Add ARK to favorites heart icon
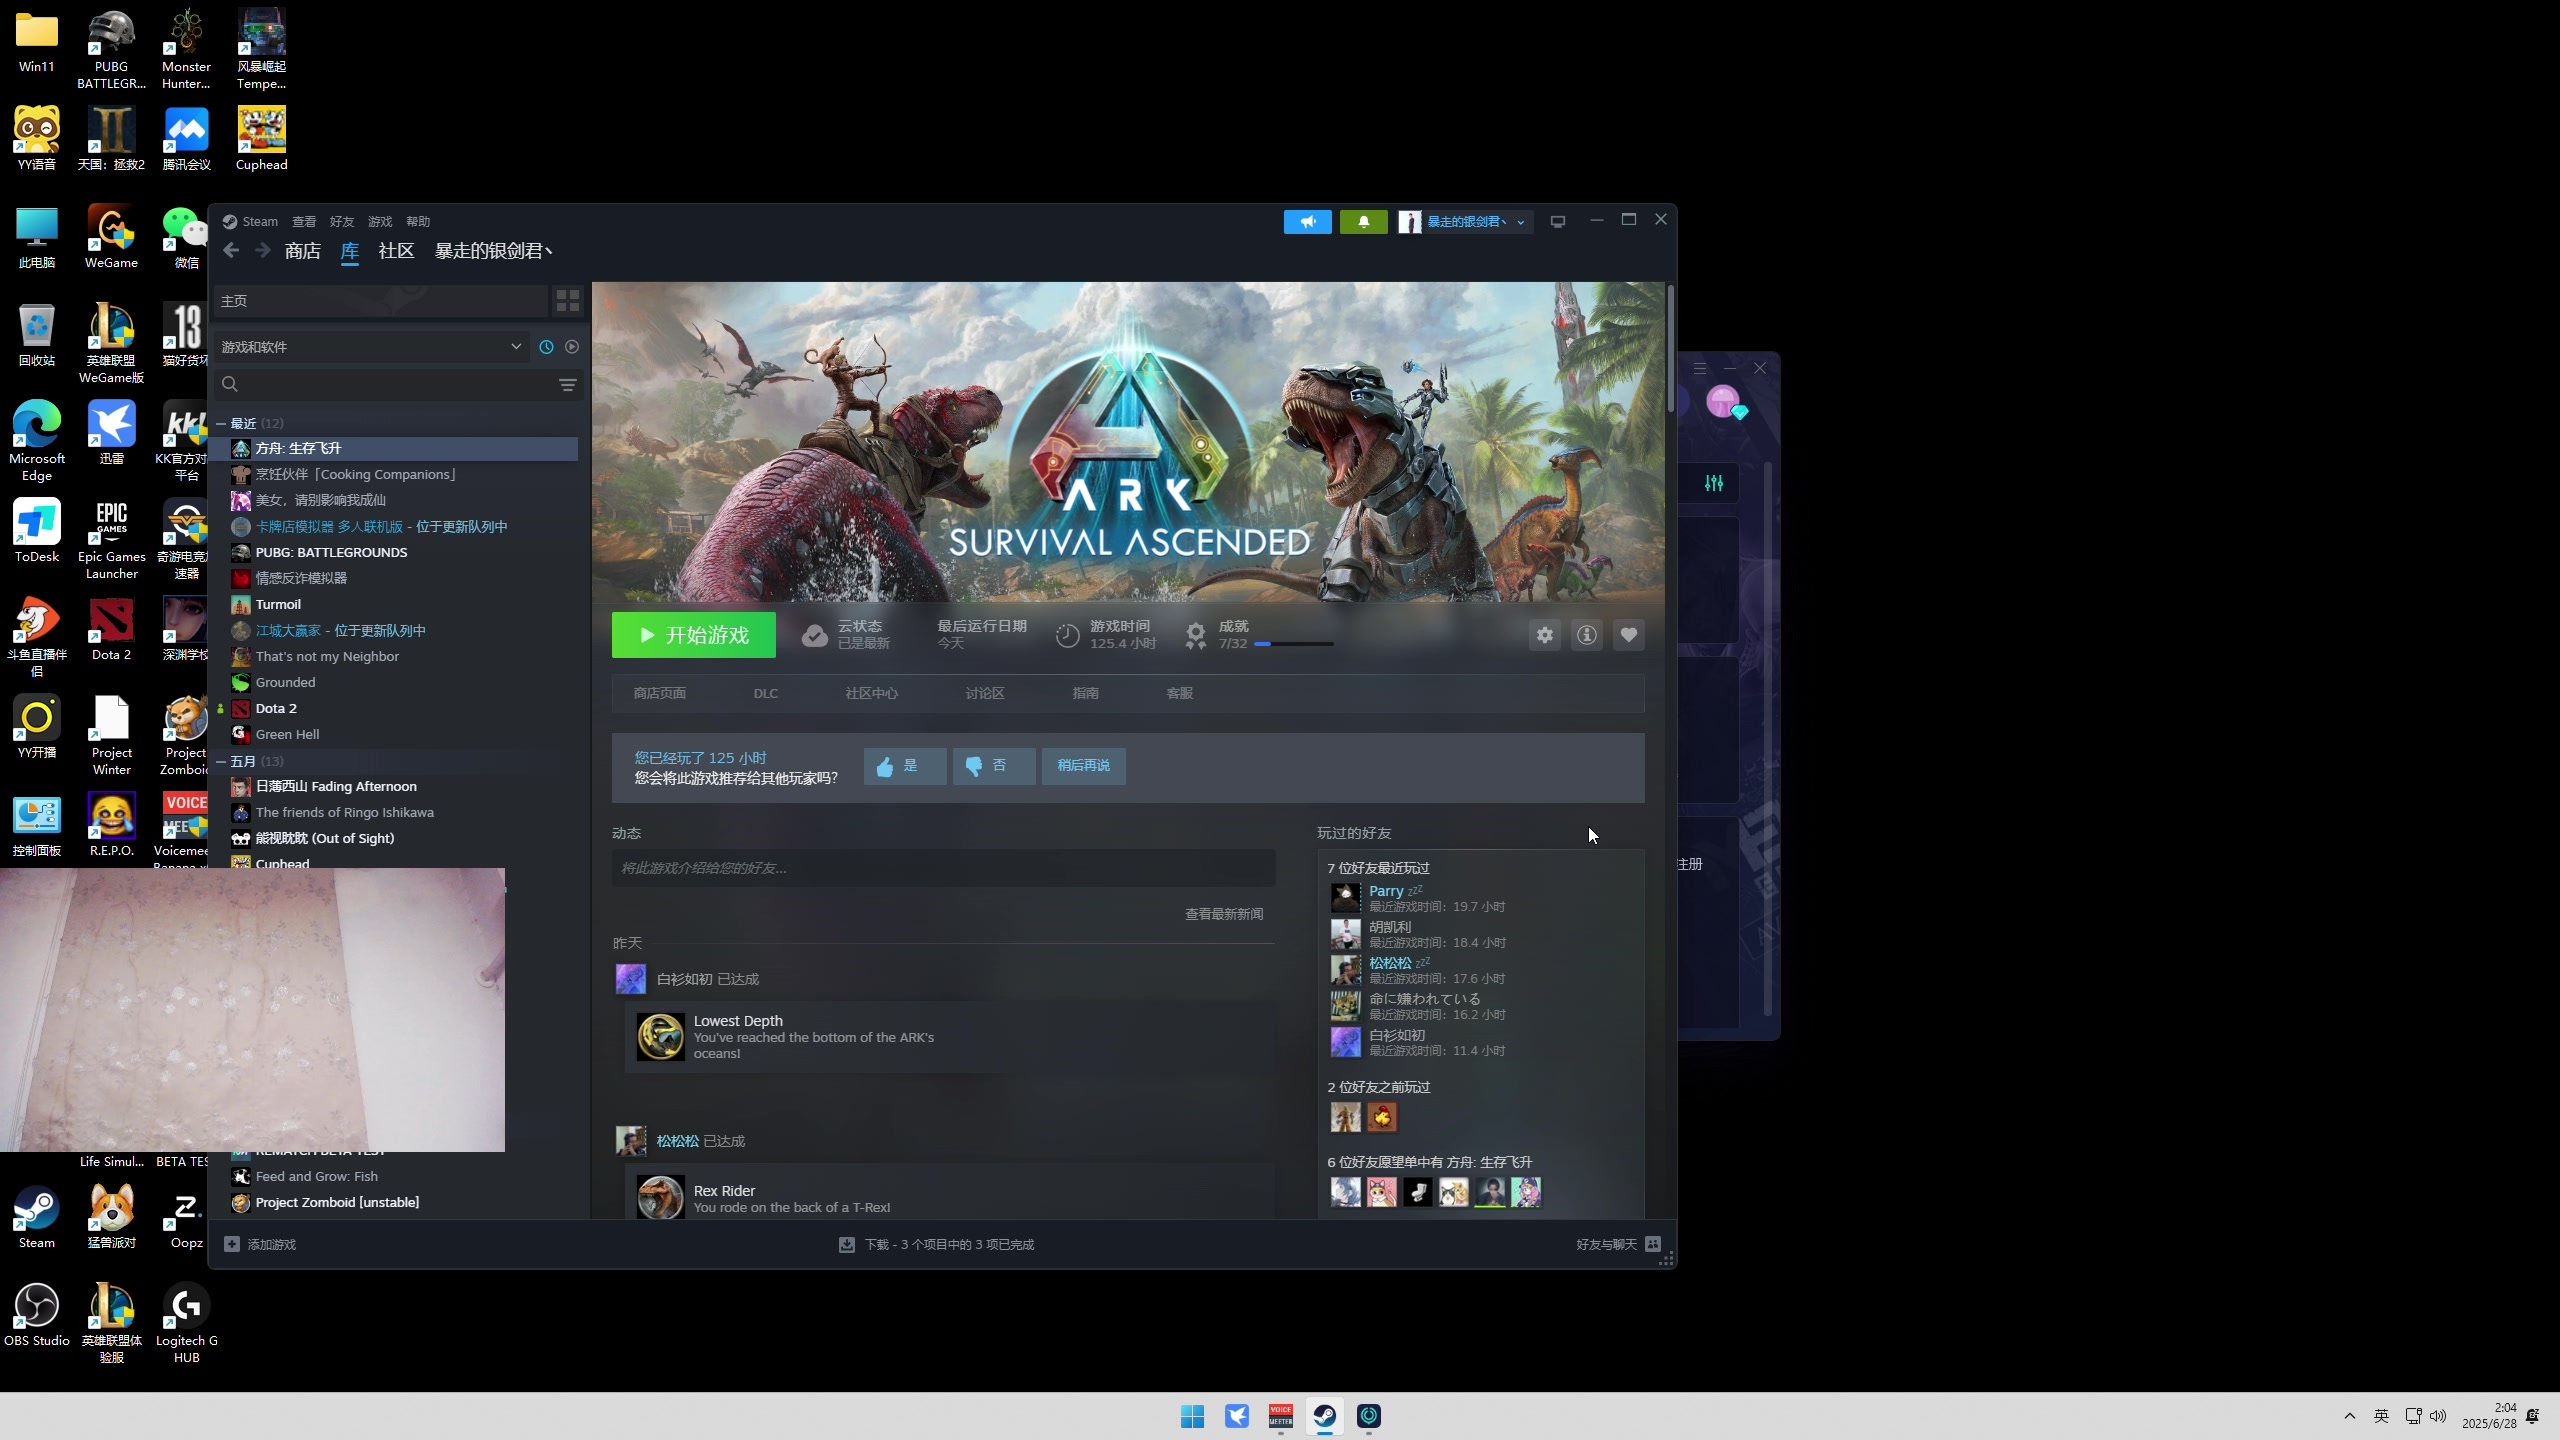Screen dimensions: 2560x1440 pyautogui.click(x=1629, y=635)
